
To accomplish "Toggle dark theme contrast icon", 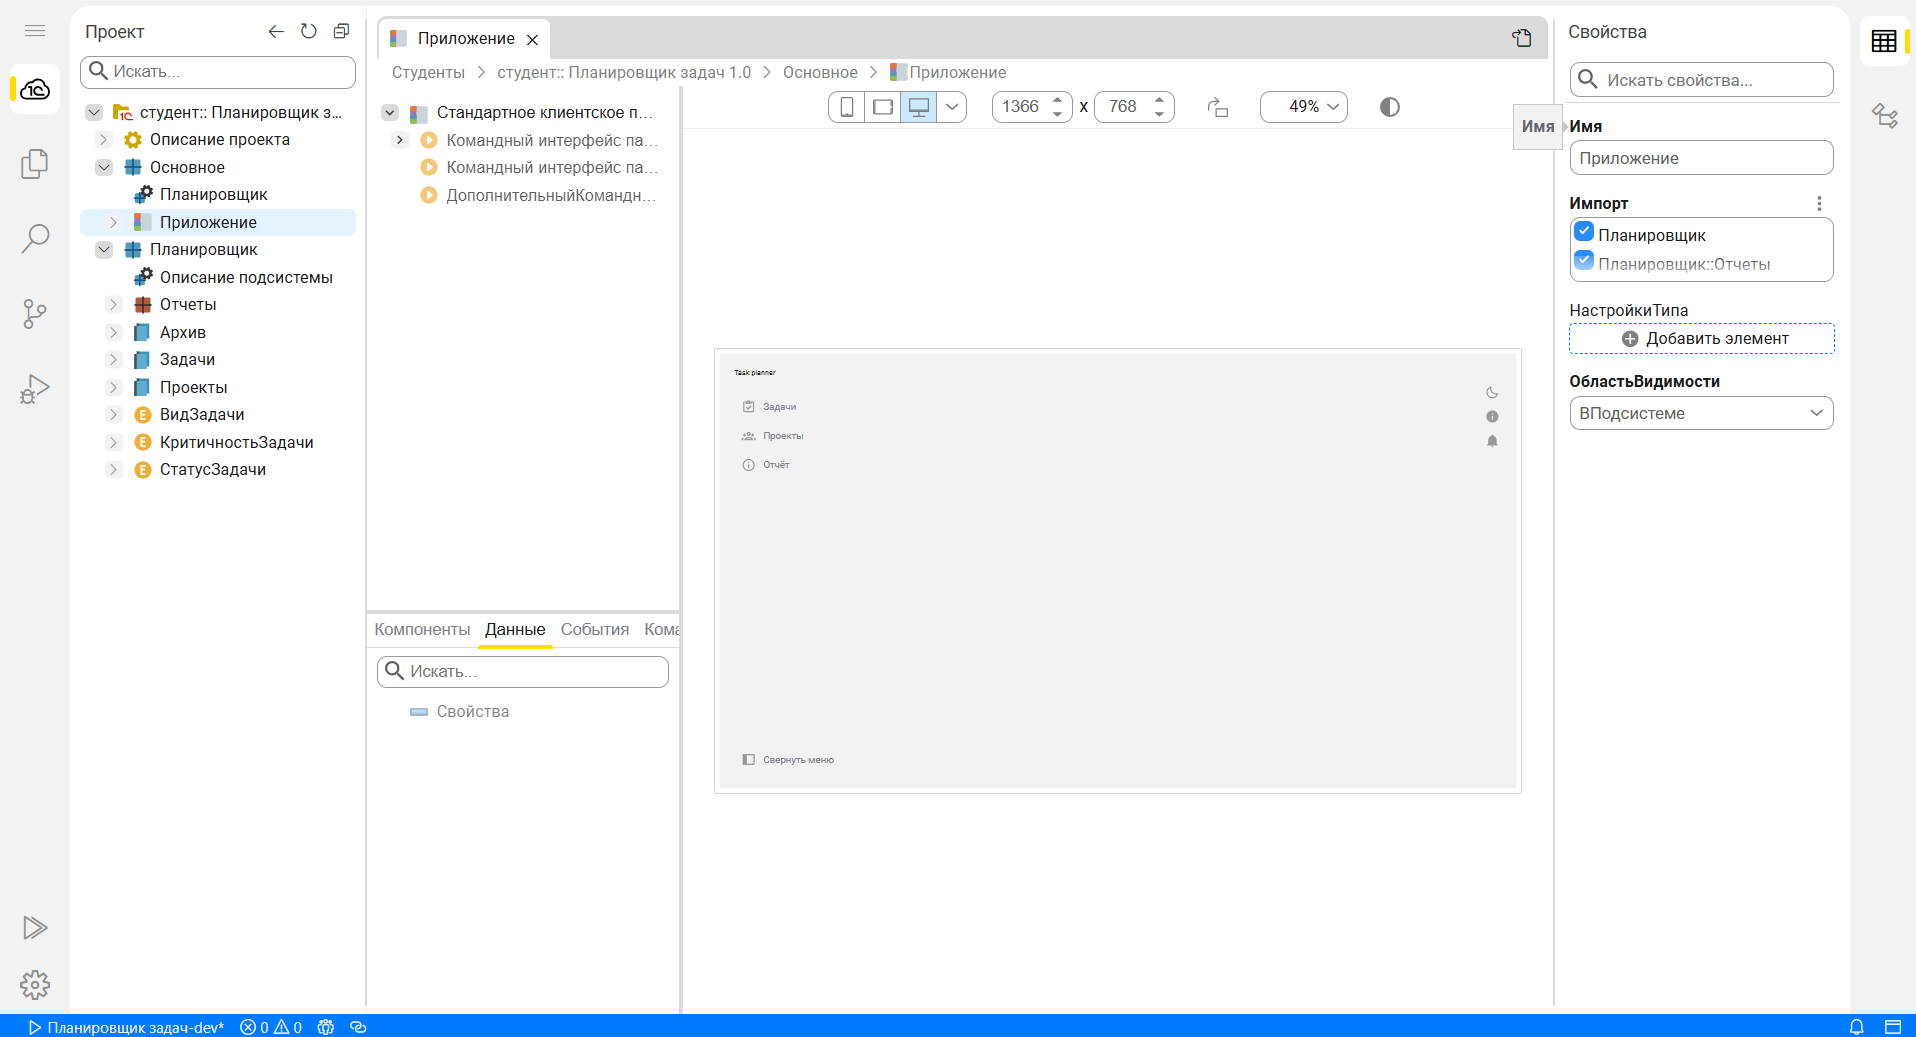I will 1389,107.
